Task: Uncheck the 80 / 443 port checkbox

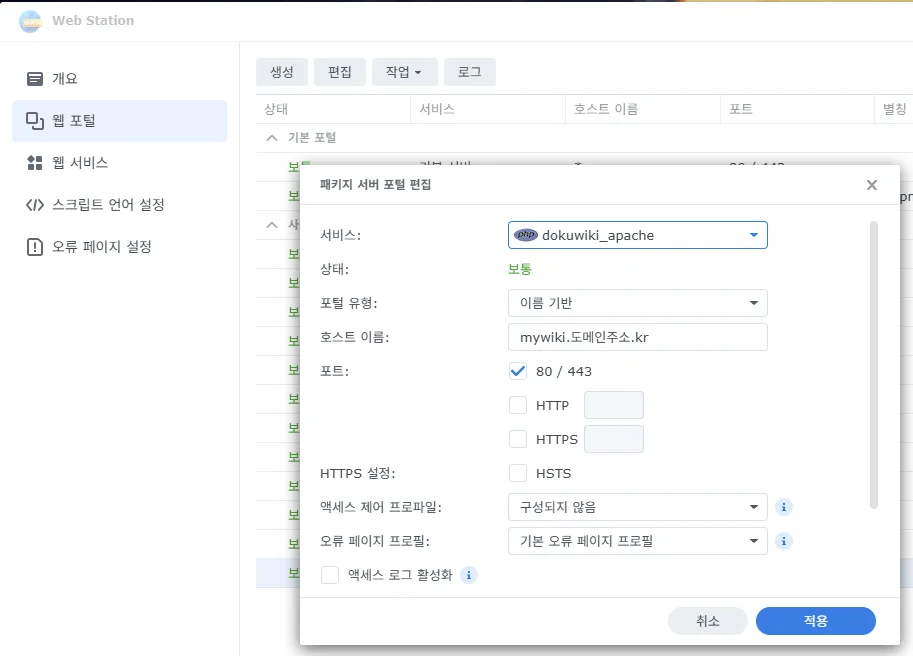Action: [518, 370]
